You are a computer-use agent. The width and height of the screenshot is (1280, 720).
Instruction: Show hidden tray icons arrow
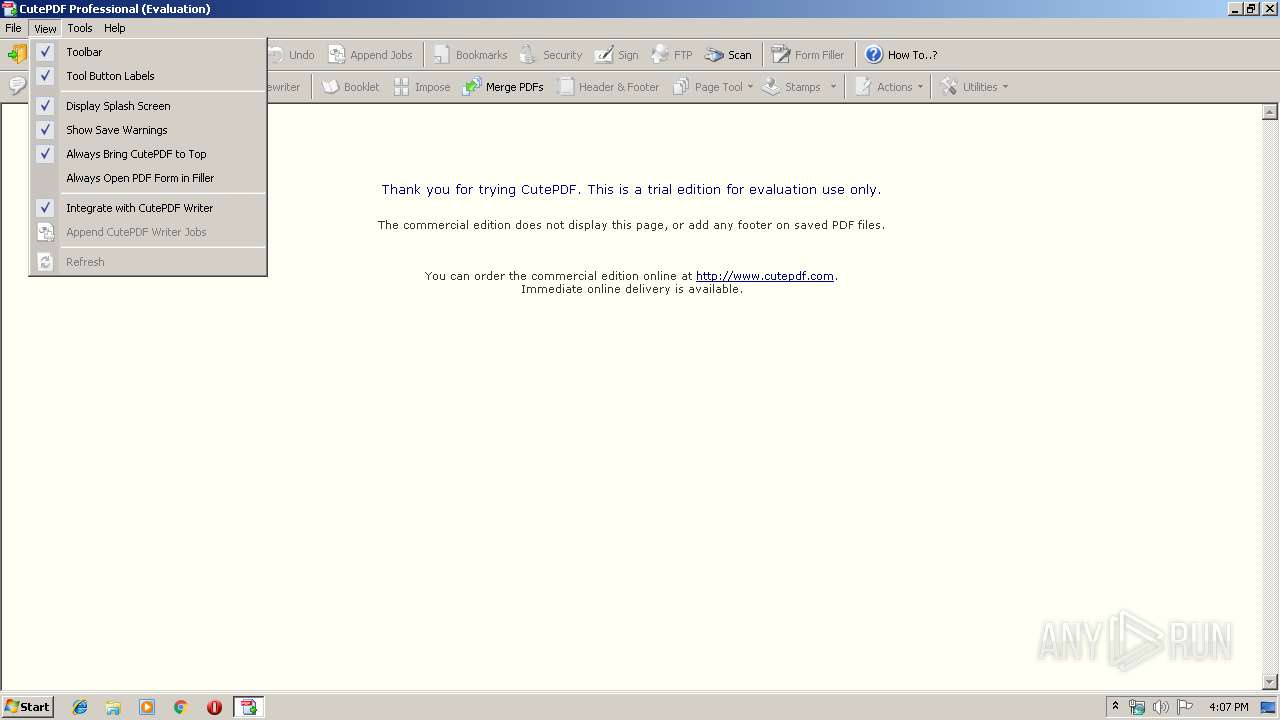point(1115,707)
